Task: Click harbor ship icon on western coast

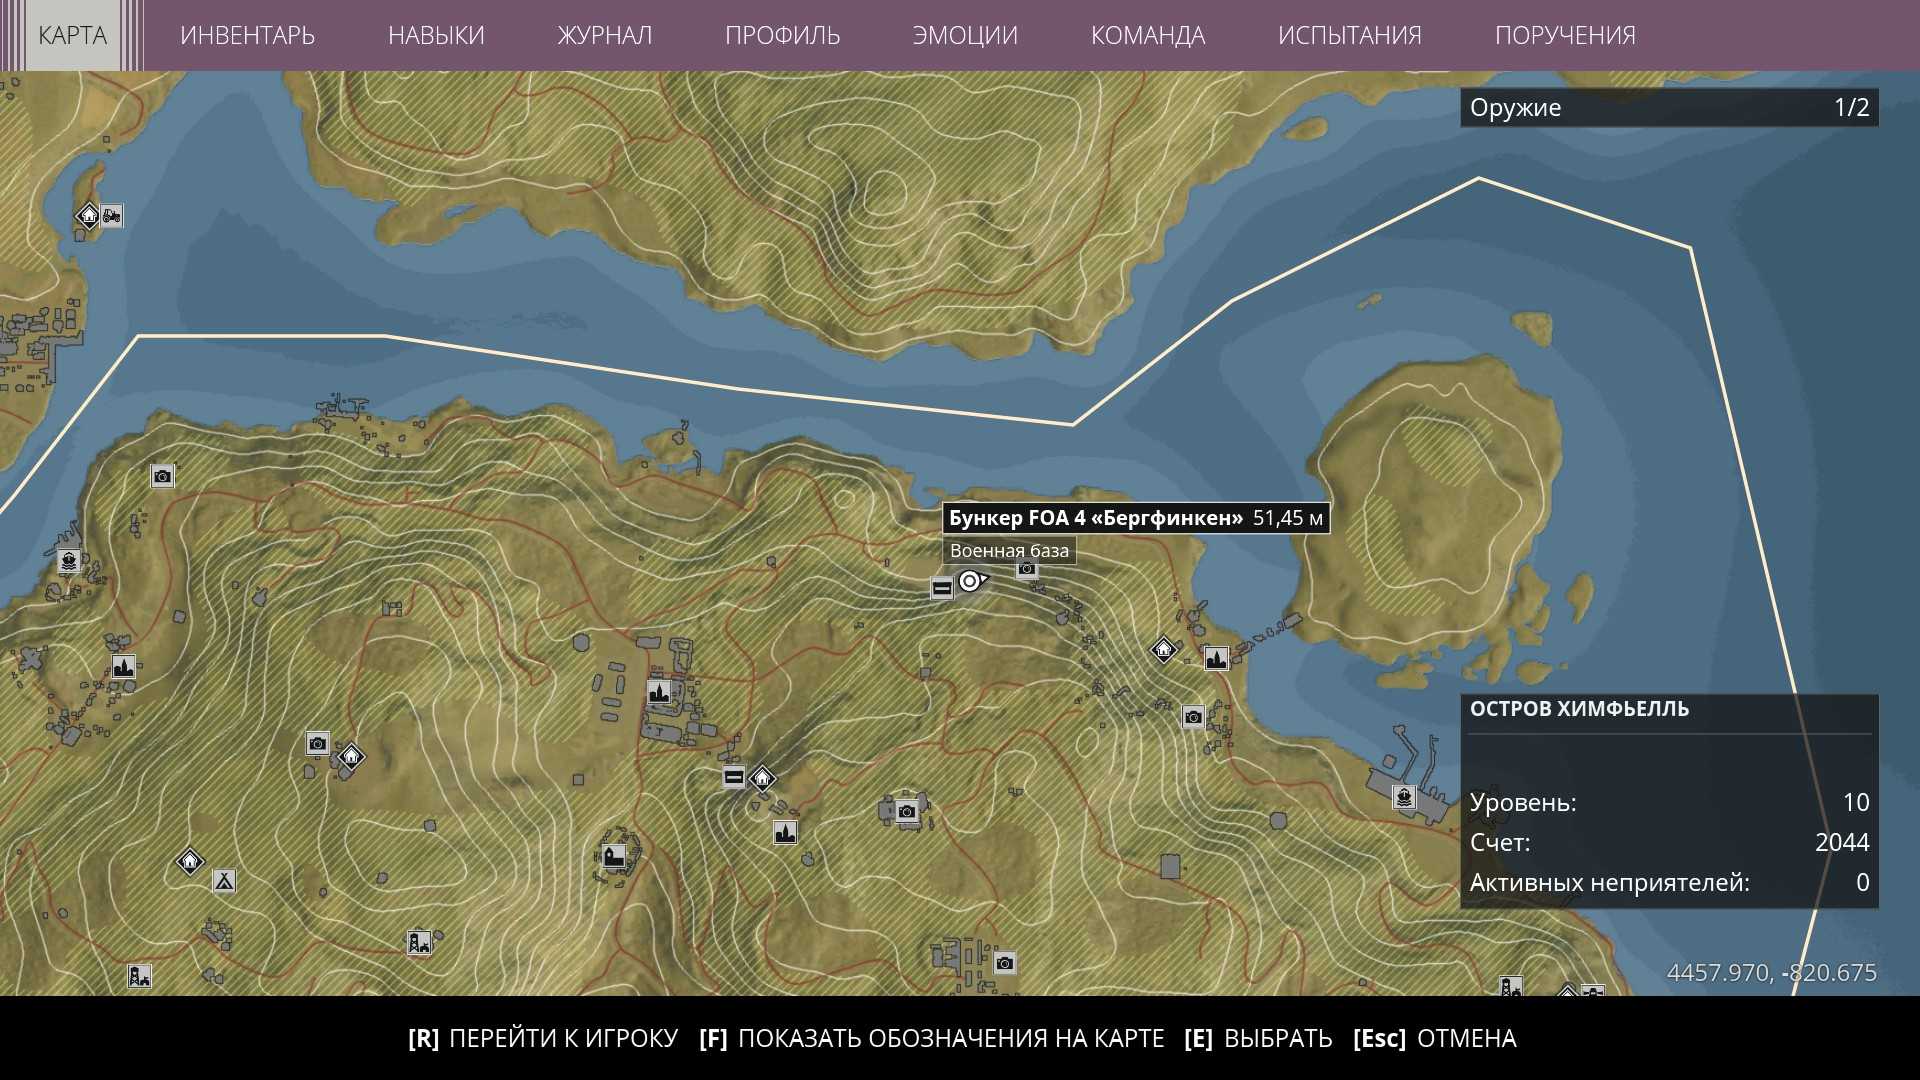Action: (x=68, y=561)
